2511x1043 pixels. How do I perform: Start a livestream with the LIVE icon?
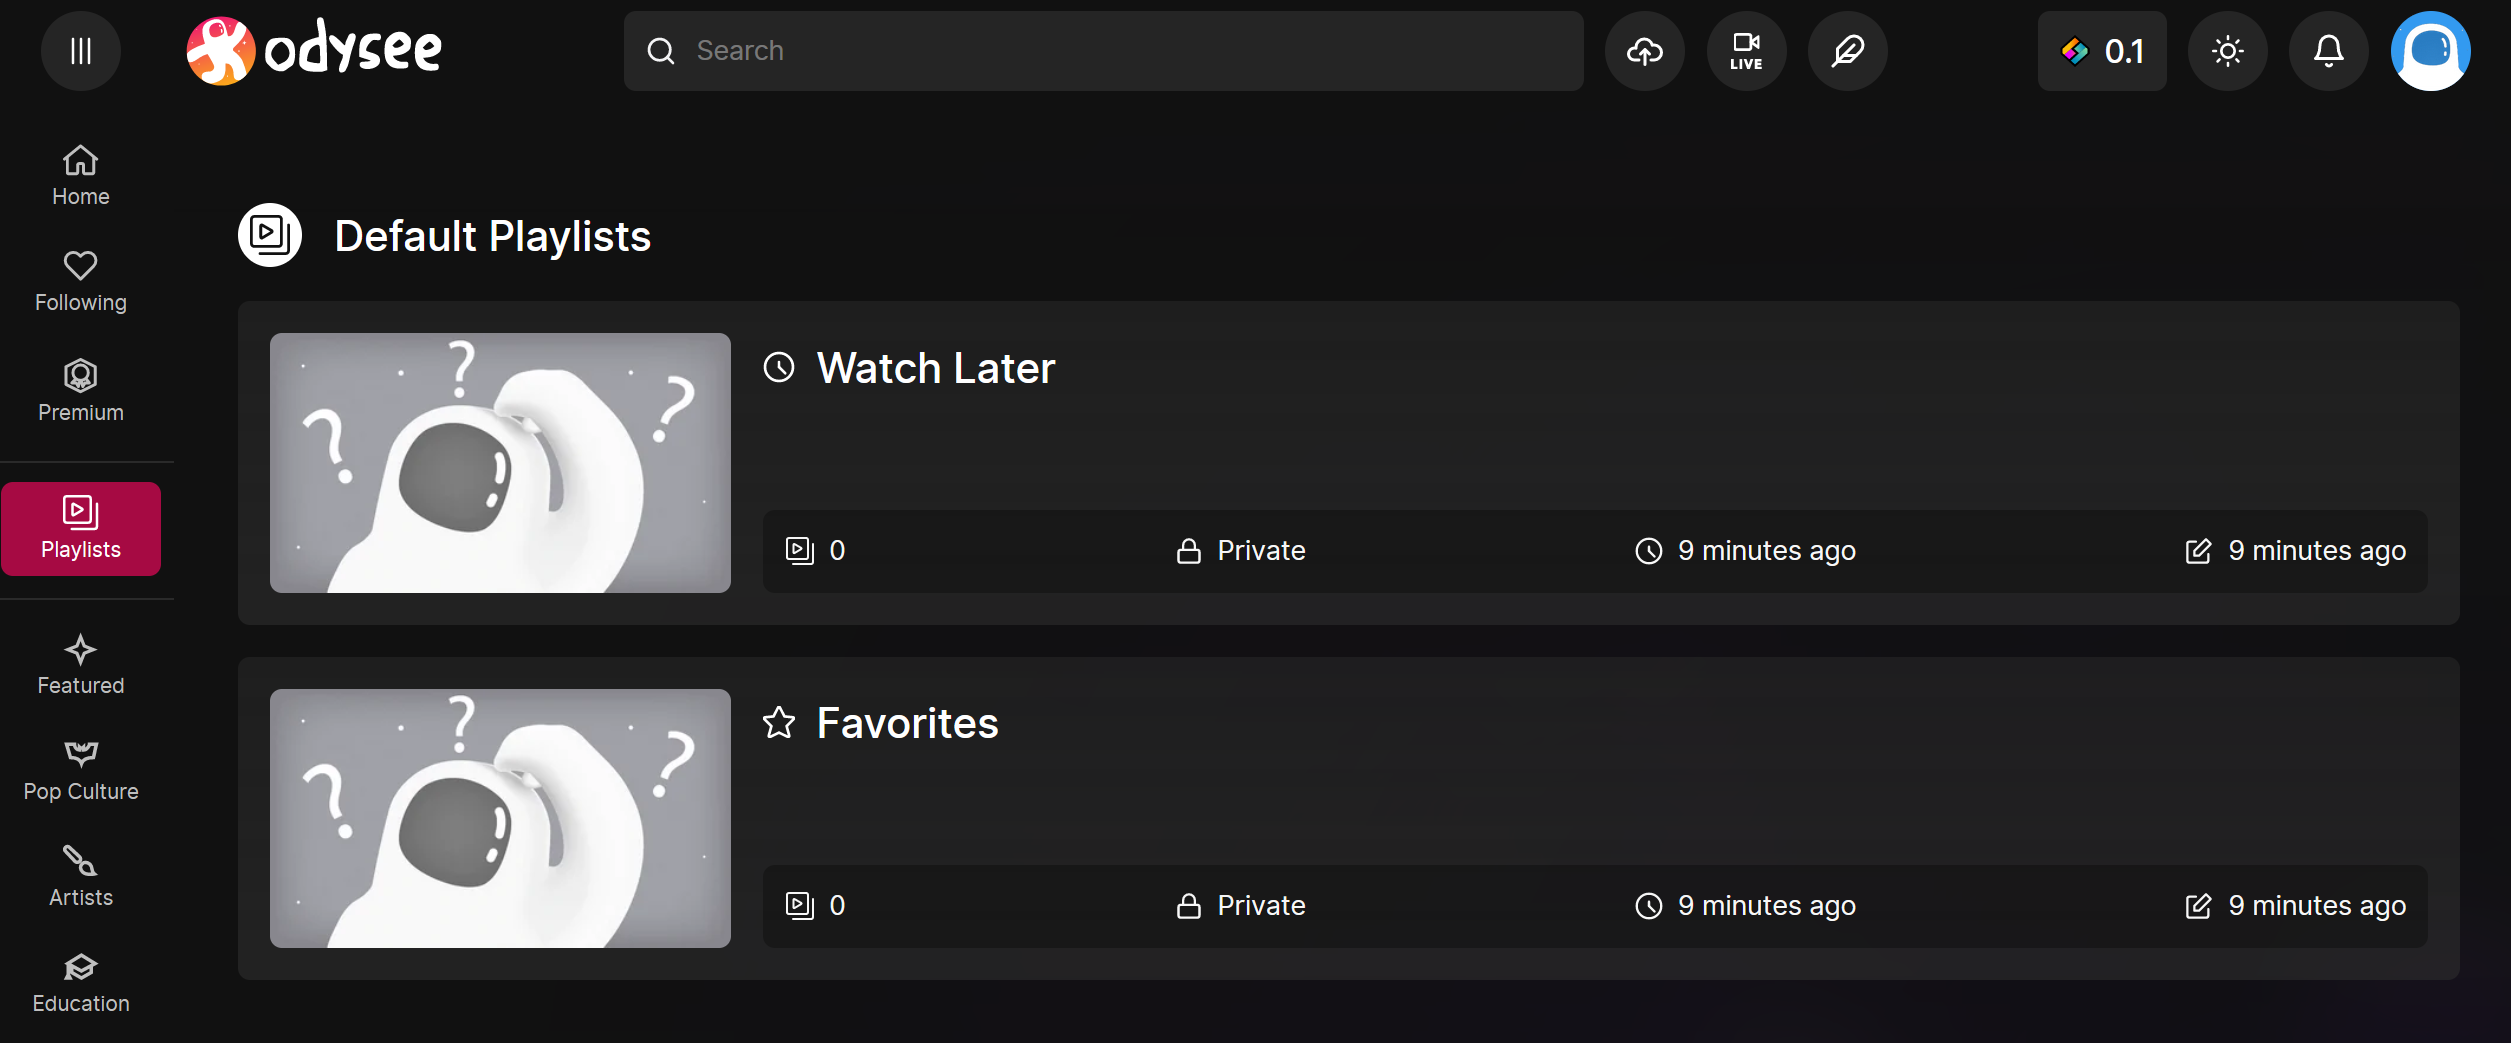pyautogui.click(x=1746, y=51)
